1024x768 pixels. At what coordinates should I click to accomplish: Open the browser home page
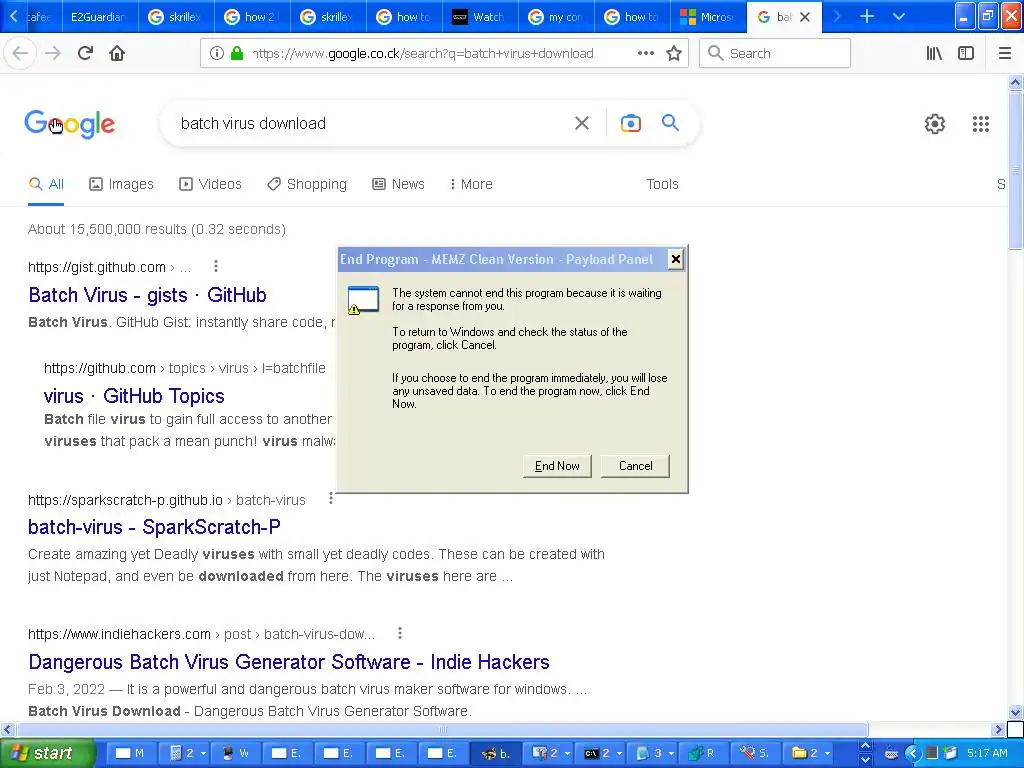pos(117,53)
